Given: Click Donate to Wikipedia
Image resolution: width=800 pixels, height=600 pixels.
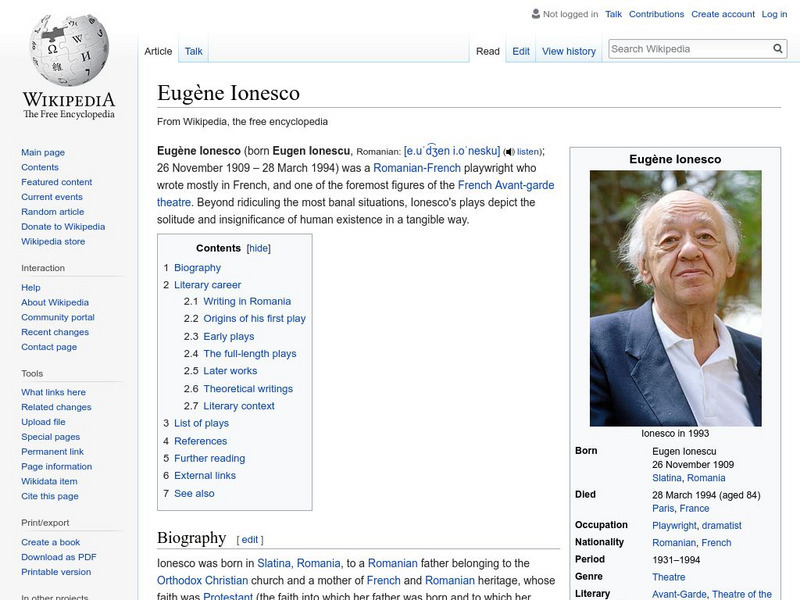Looking at the screenshot, I should click(63, 226).
